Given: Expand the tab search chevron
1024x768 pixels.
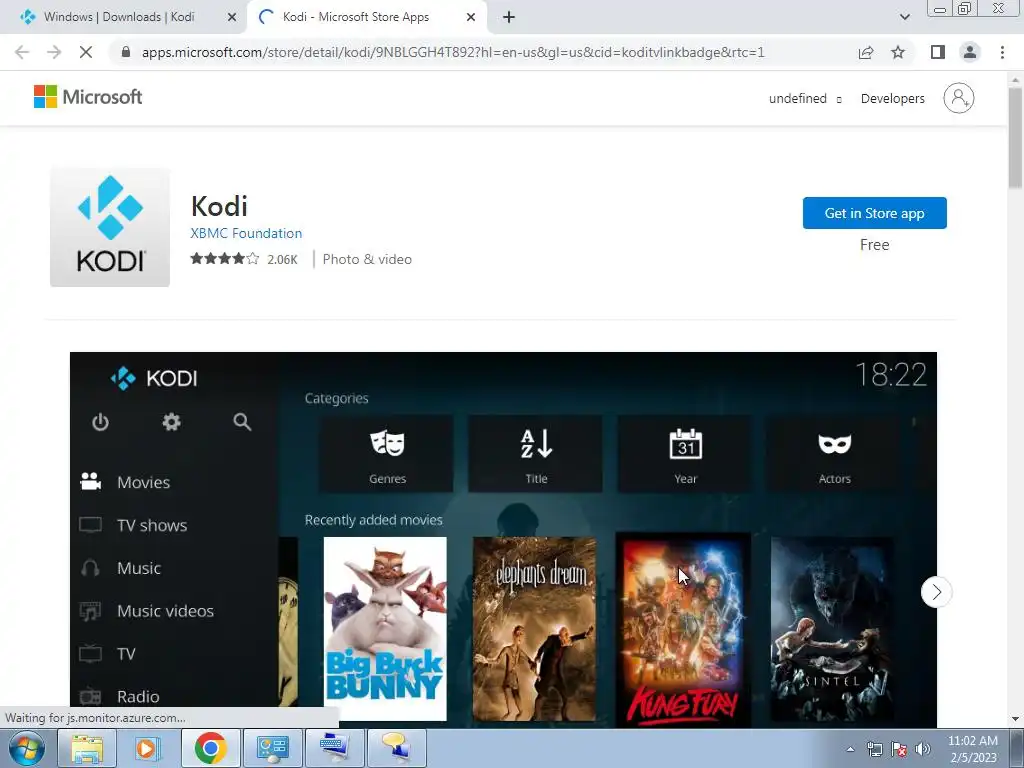Looking at the screenshot, I should pos(904,18).
